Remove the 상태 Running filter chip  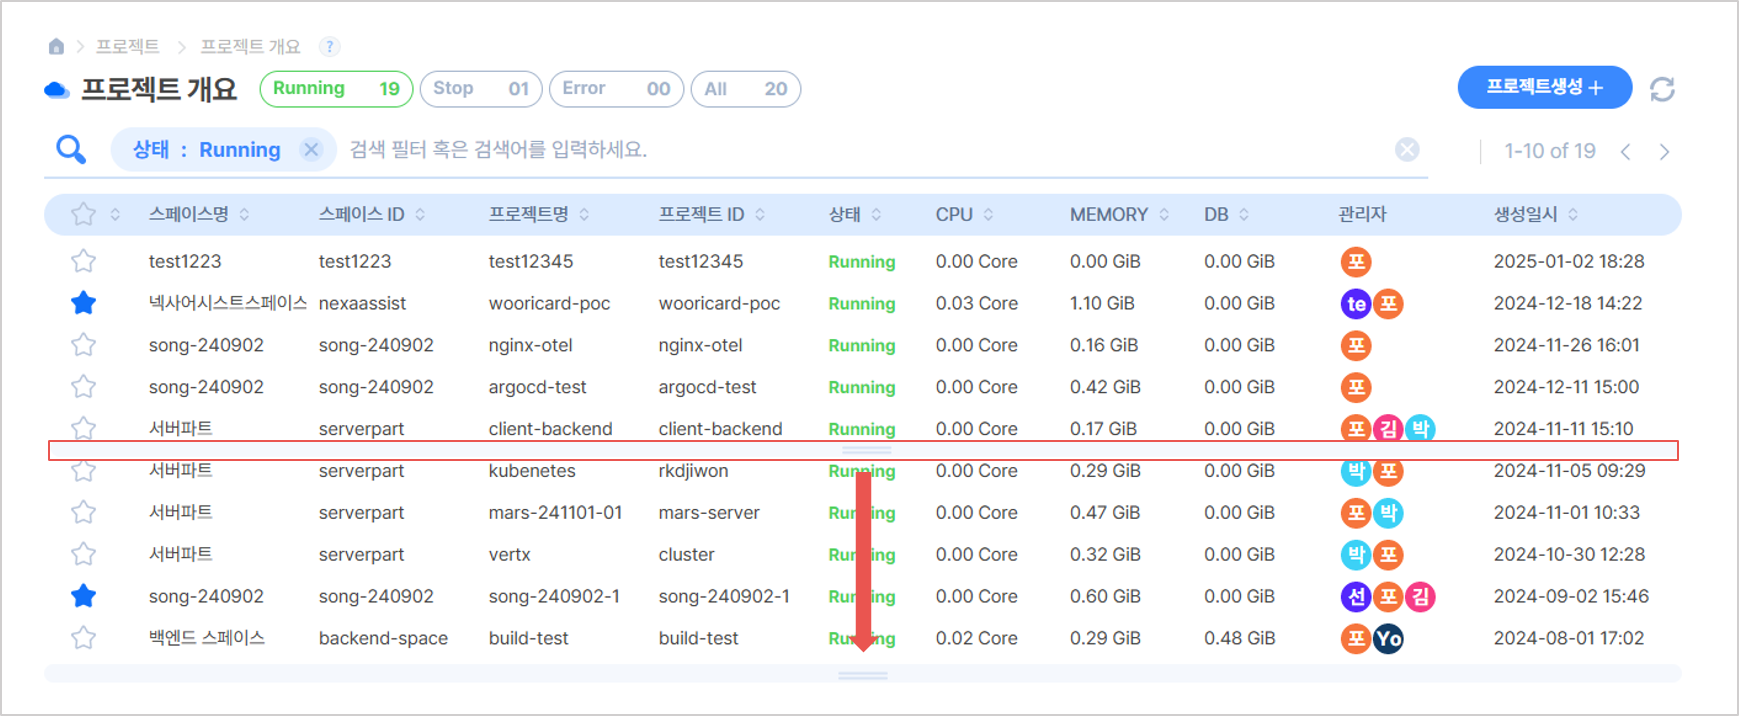[x=311, y=150]
